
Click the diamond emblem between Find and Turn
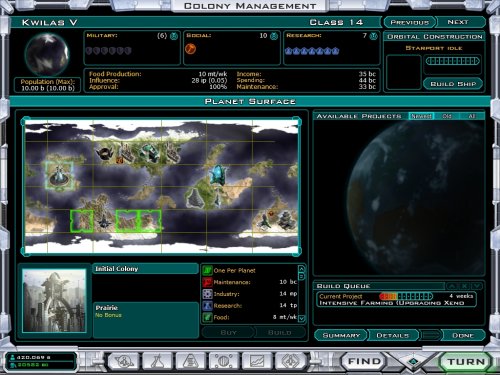[x=413, y=361]
